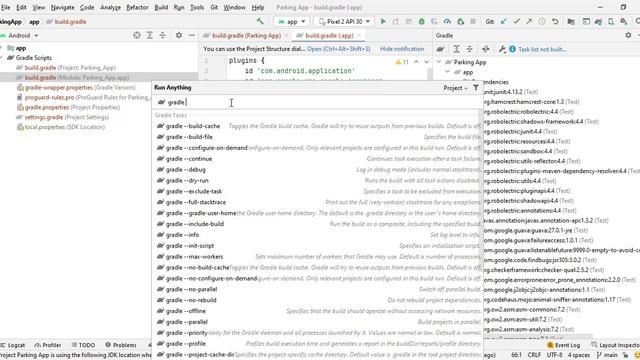Click the Make Project hammer icon
Screen dimensions: 640x360
260,21
